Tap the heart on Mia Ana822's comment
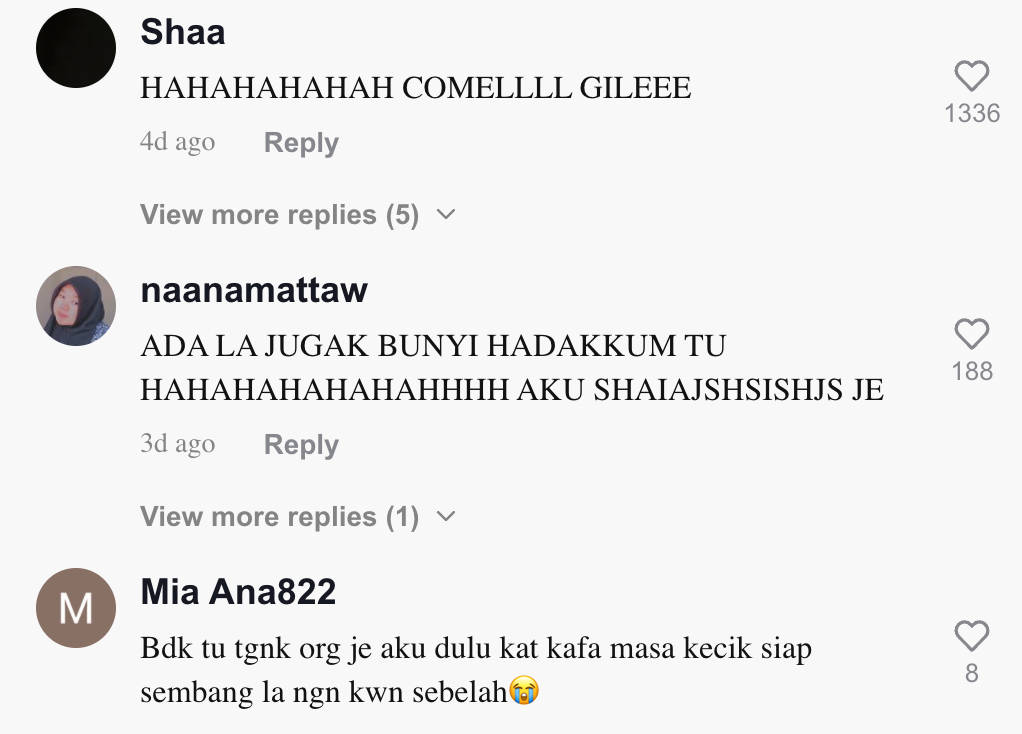 (x=972, y=636)
